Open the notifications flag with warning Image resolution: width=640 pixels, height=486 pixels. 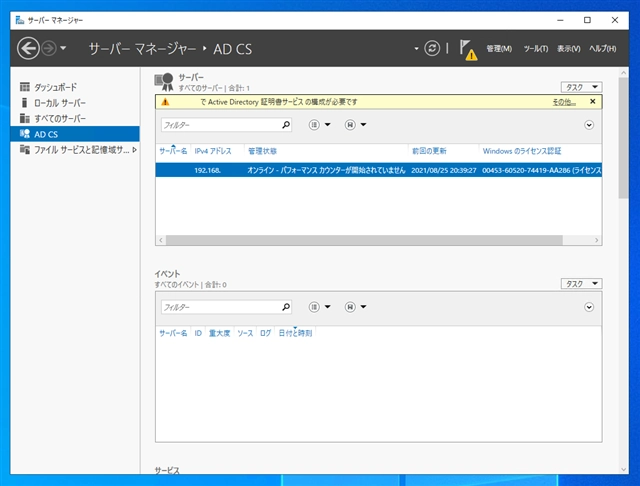[467, 49]
